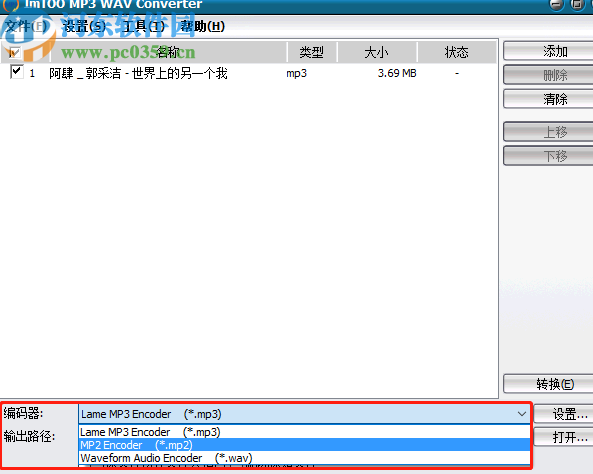
Task: Open the 文件(F) menu
Action: [x=26, y=26]
